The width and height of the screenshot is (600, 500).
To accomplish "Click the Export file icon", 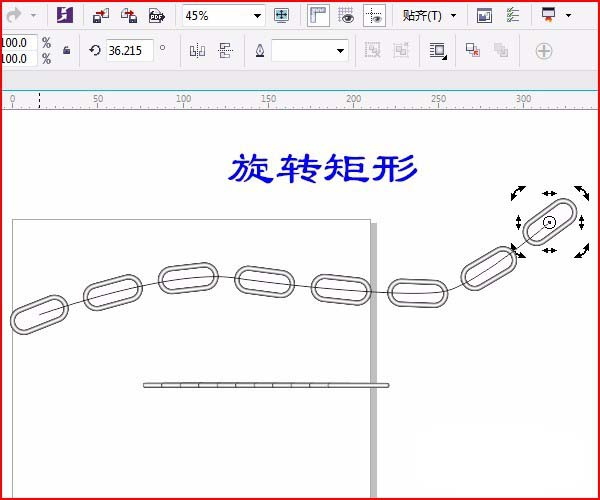I will coord(129,16).
